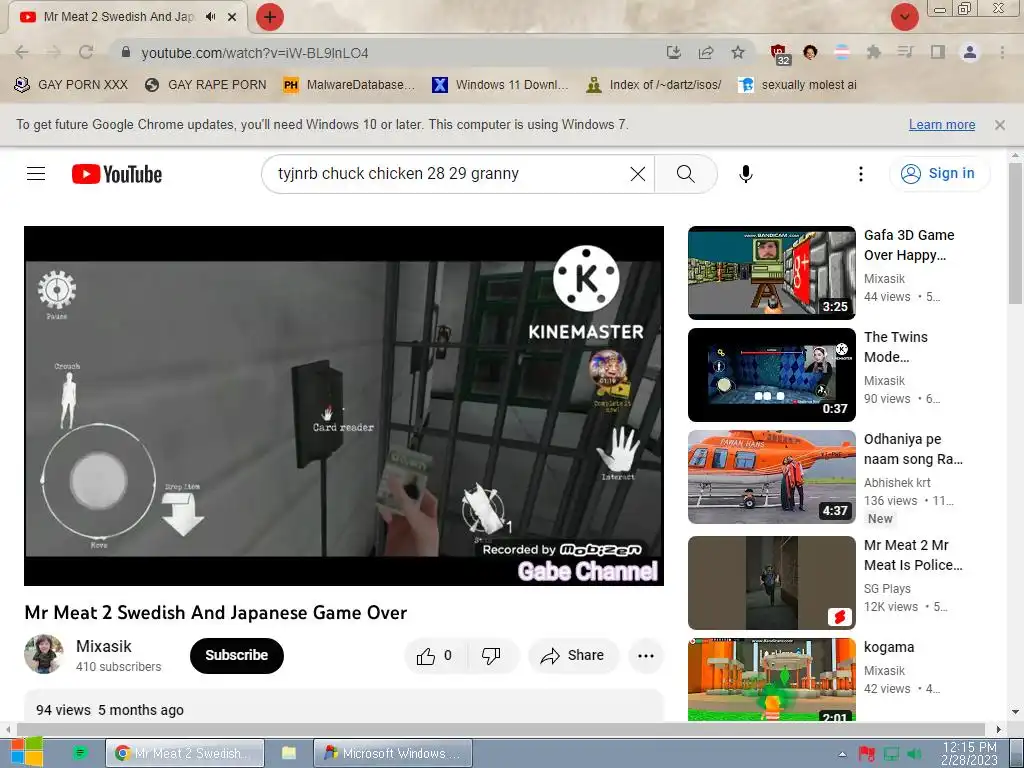Share the Mr Meat 2 video
The height and width of the screenshot is (768, 1024).
(573, 656)
